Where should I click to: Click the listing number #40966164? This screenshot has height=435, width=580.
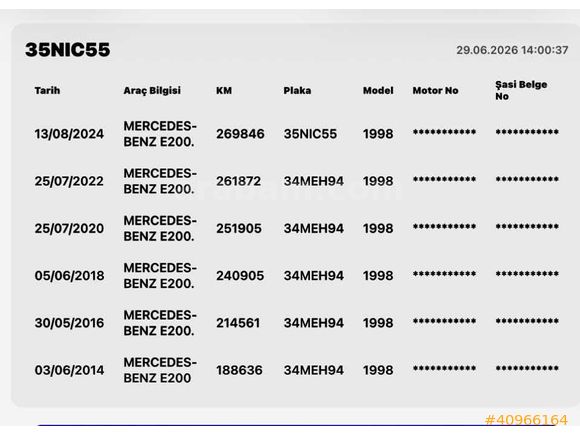pos(526,420)
